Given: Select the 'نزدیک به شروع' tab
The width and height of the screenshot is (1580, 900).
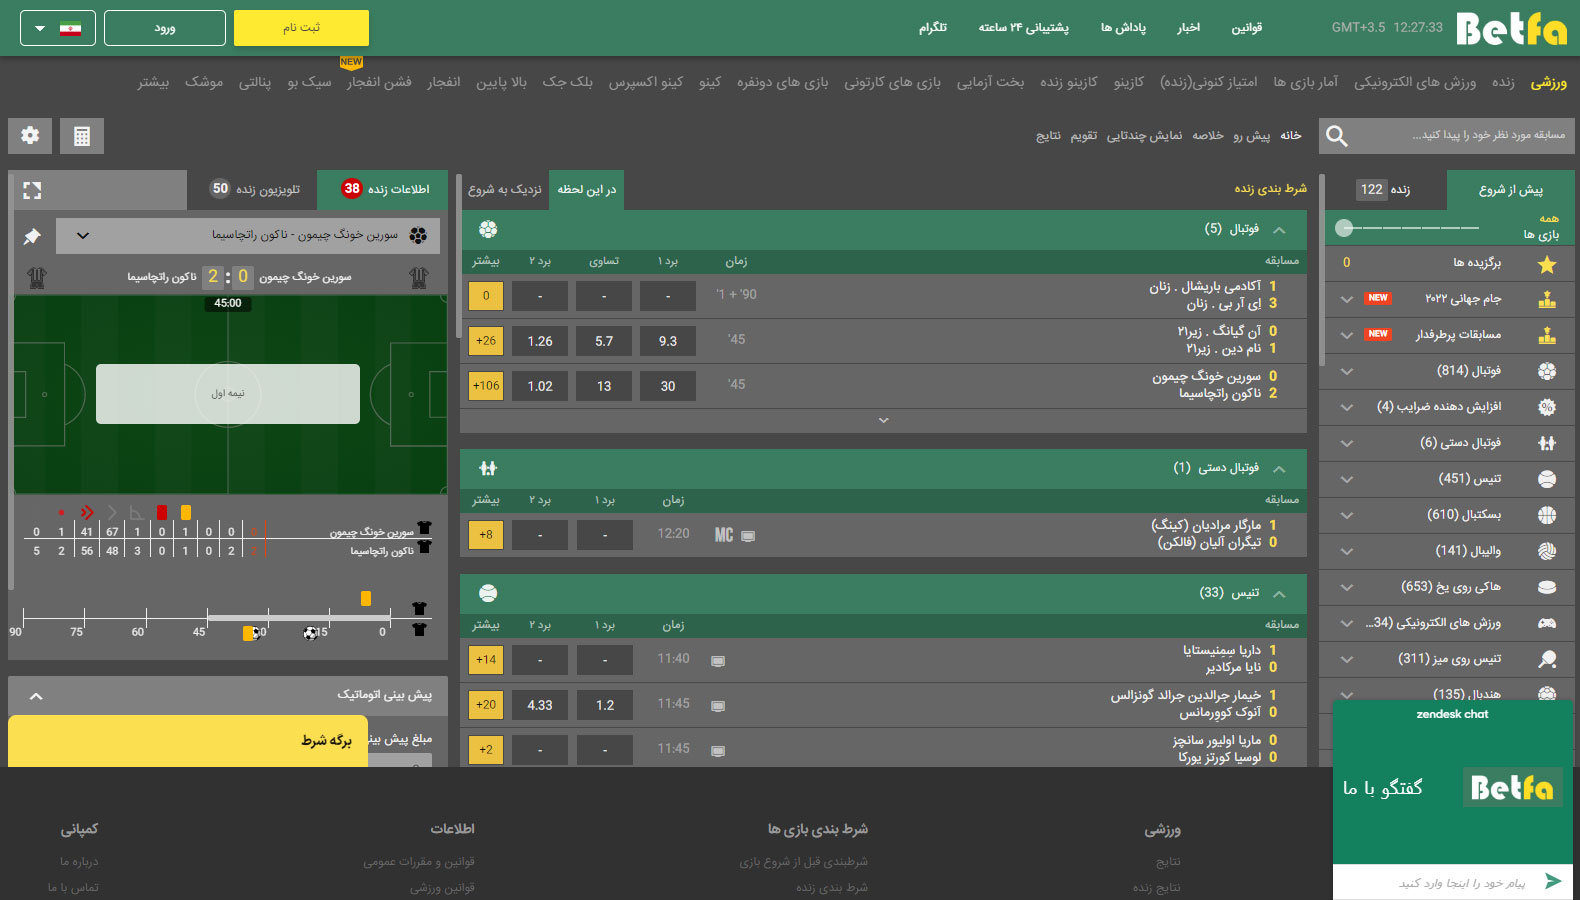Looking at the screenshot, I should [504, 190].
